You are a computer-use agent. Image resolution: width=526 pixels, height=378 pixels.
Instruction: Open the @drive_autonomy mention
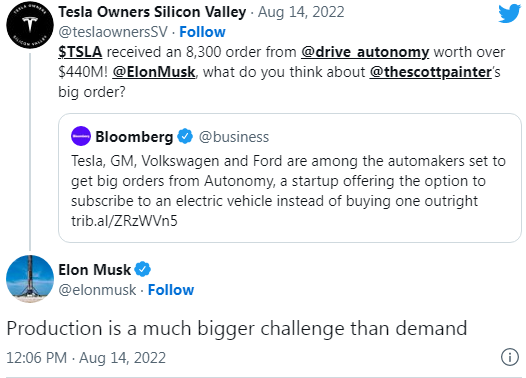pyautogui.click(x=365, y=52)
